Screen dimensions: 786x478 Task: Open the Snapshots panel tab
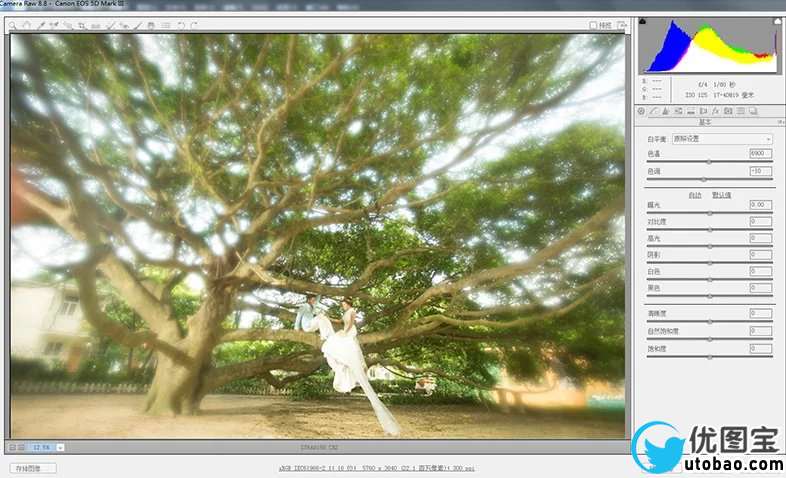click(753, 111)
